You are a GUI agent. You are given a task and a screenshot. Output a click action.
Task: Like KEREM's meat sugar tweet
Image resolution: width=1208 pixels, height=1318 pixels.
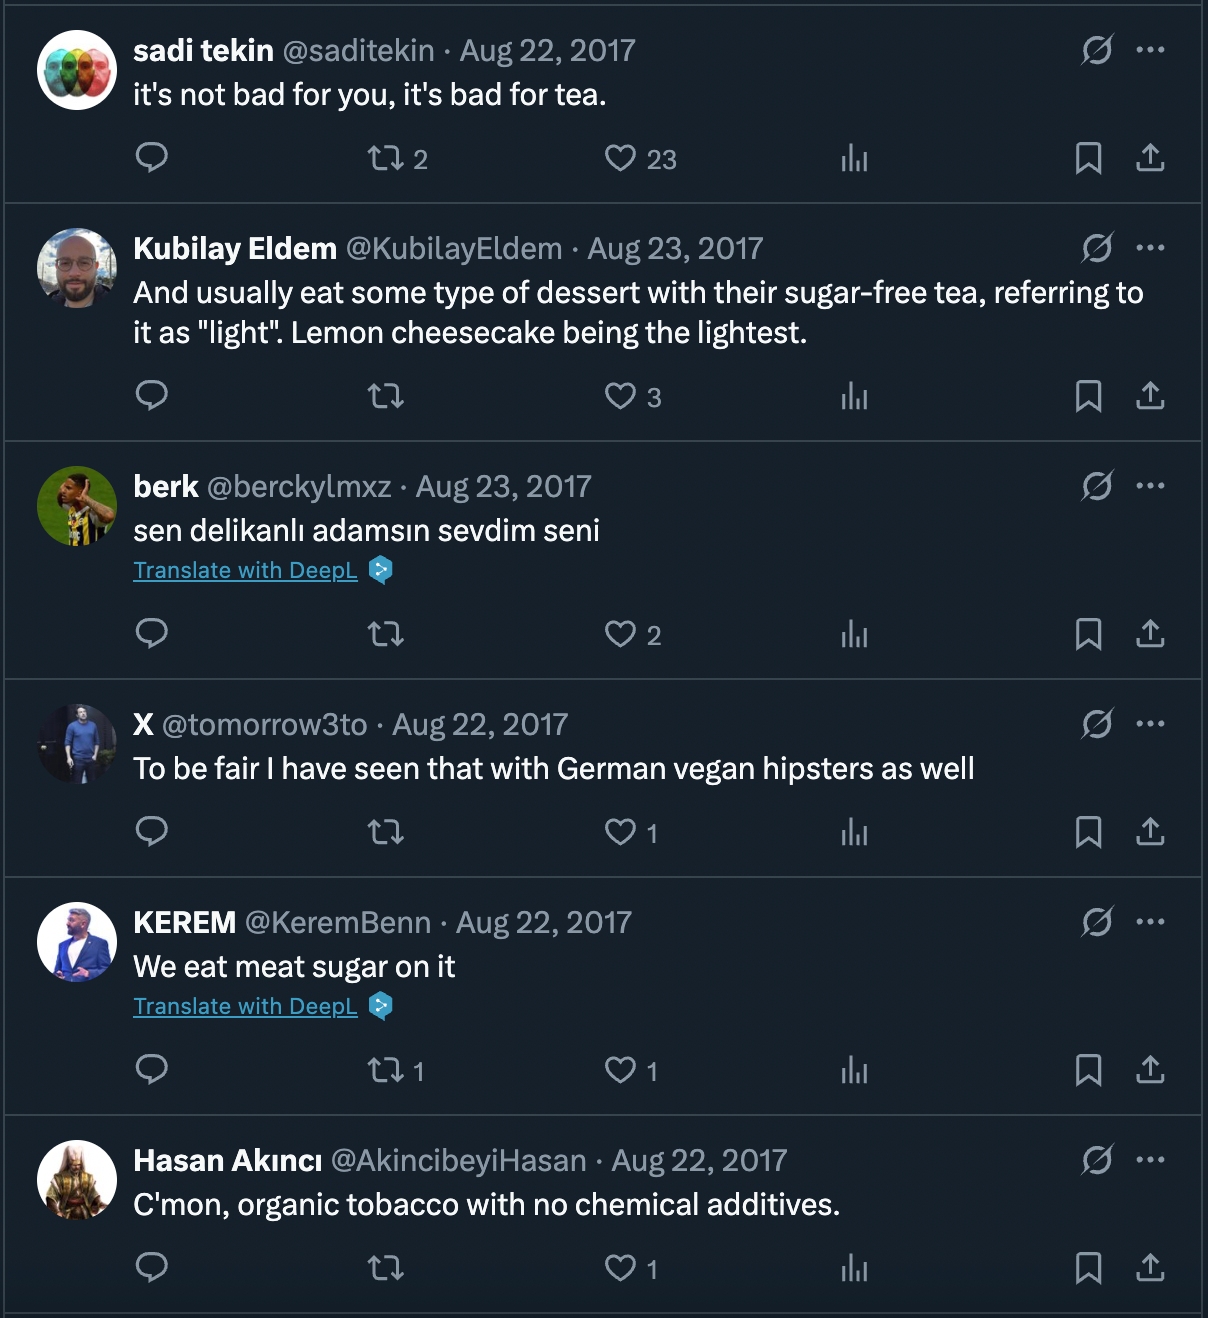coord(621,1070)
